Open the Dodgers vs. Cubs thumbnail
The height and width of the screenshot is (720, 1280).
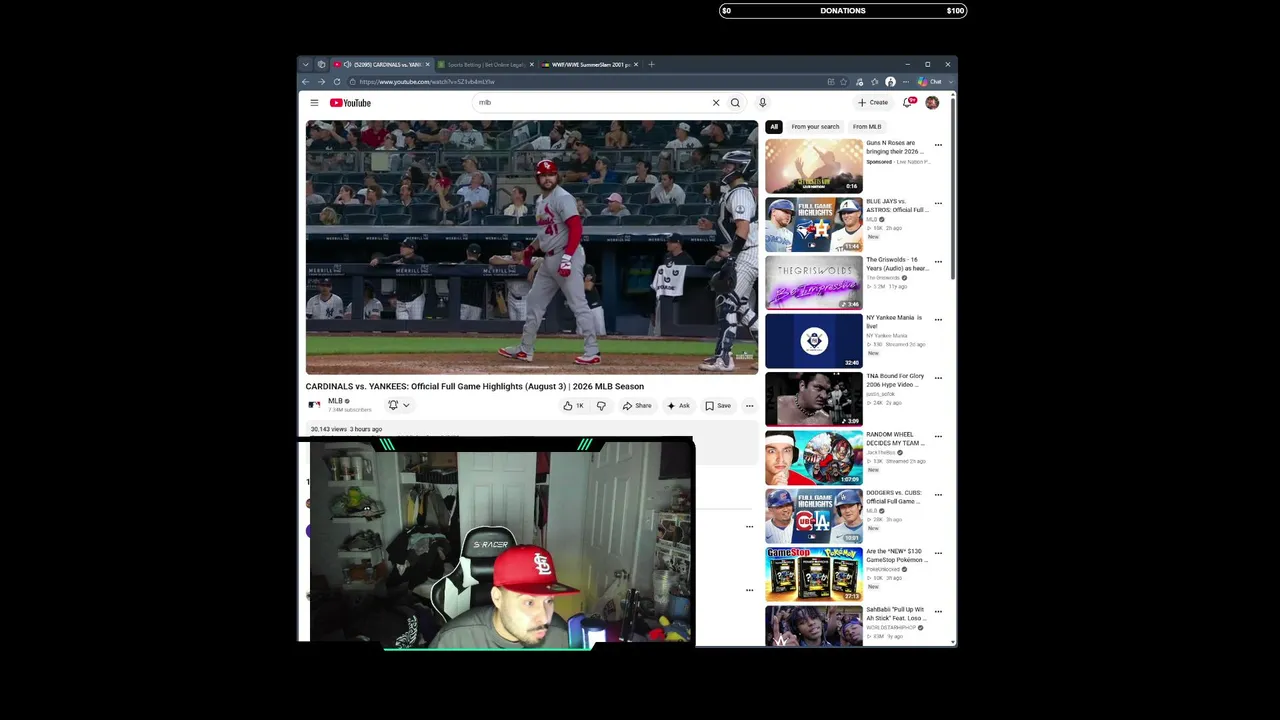(814, 516)
